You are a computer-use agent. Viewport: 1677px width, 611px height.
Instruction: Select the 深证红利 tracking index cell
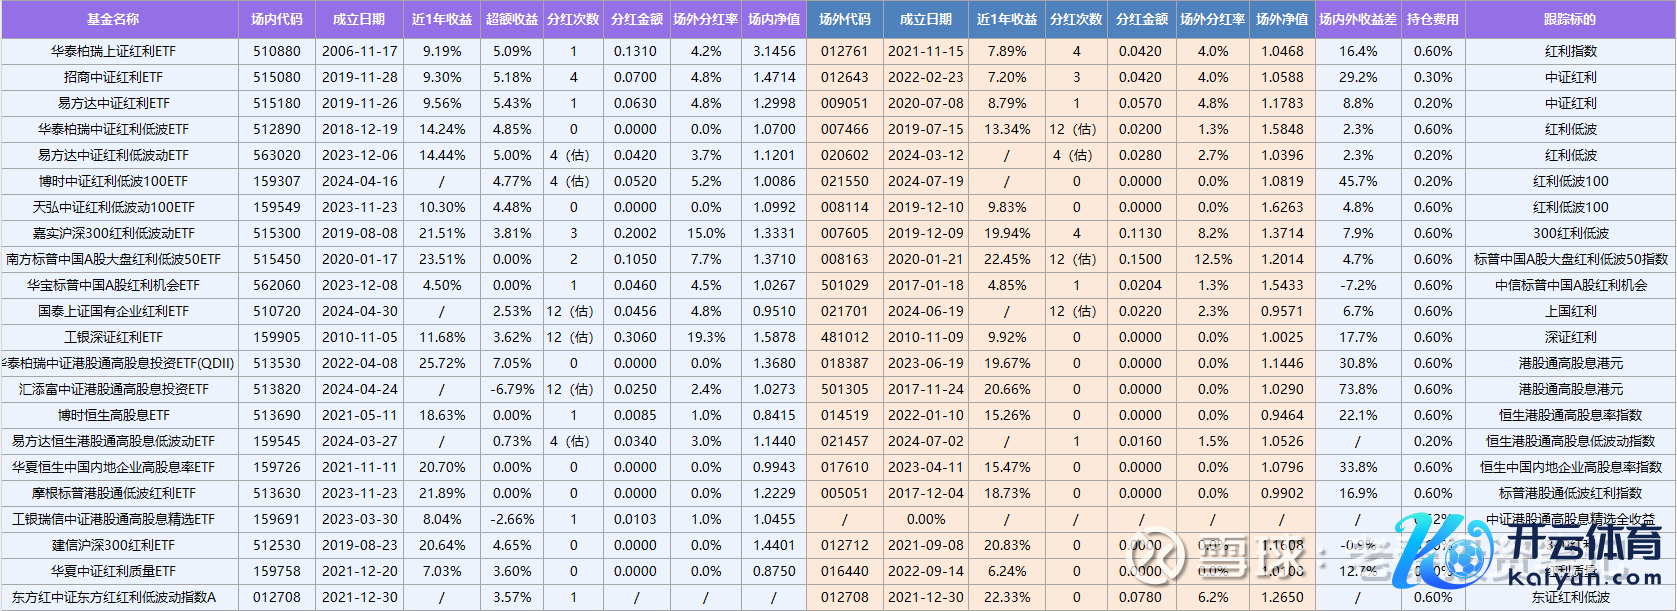pyautogui.click(x=1570, y=337)
